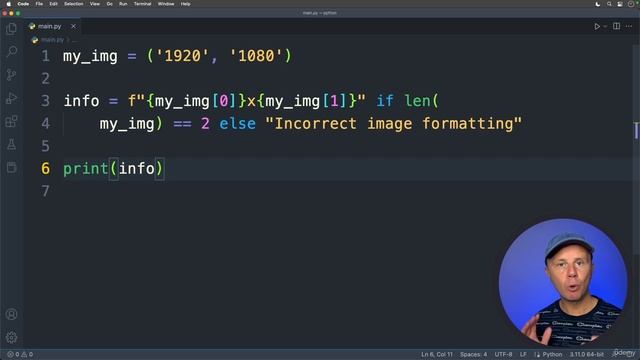640x360 pixels.
Task: Click line number 6 in gutter
Action: (x=45, y=169)
